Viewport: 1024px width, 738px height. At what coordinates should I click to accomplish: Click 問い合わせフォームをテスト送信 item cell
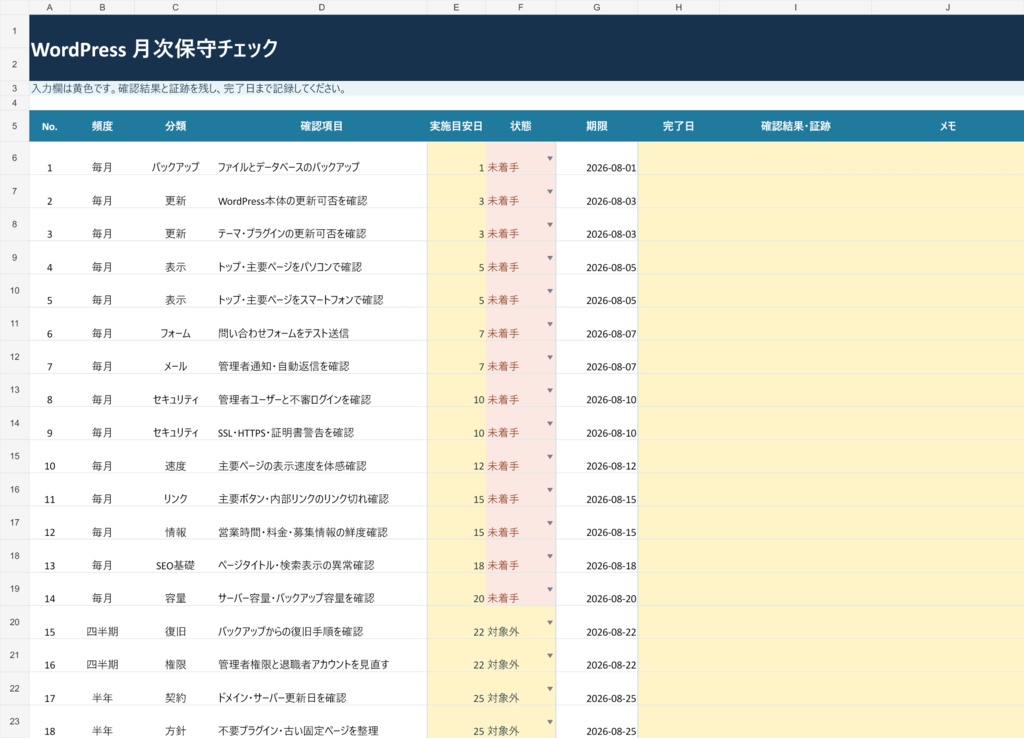321,325
